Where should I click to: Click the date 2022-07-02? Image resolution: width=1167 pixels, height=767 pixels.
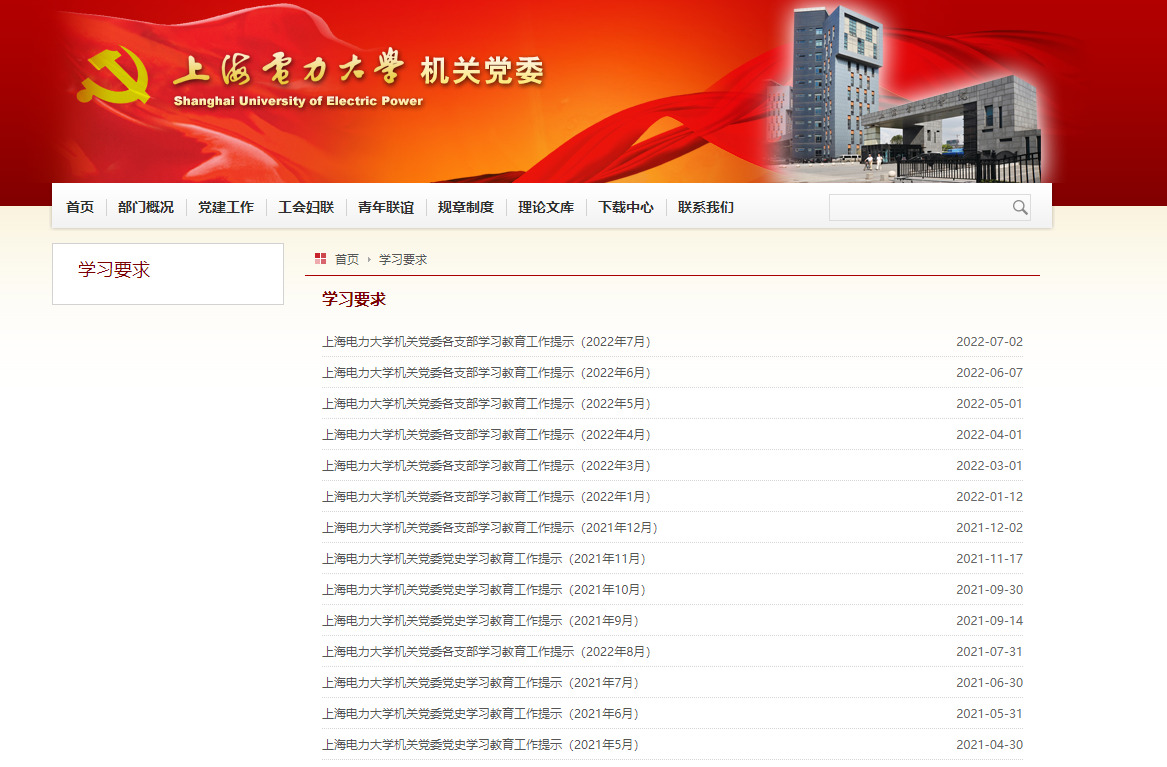click(x=989, y=341)
